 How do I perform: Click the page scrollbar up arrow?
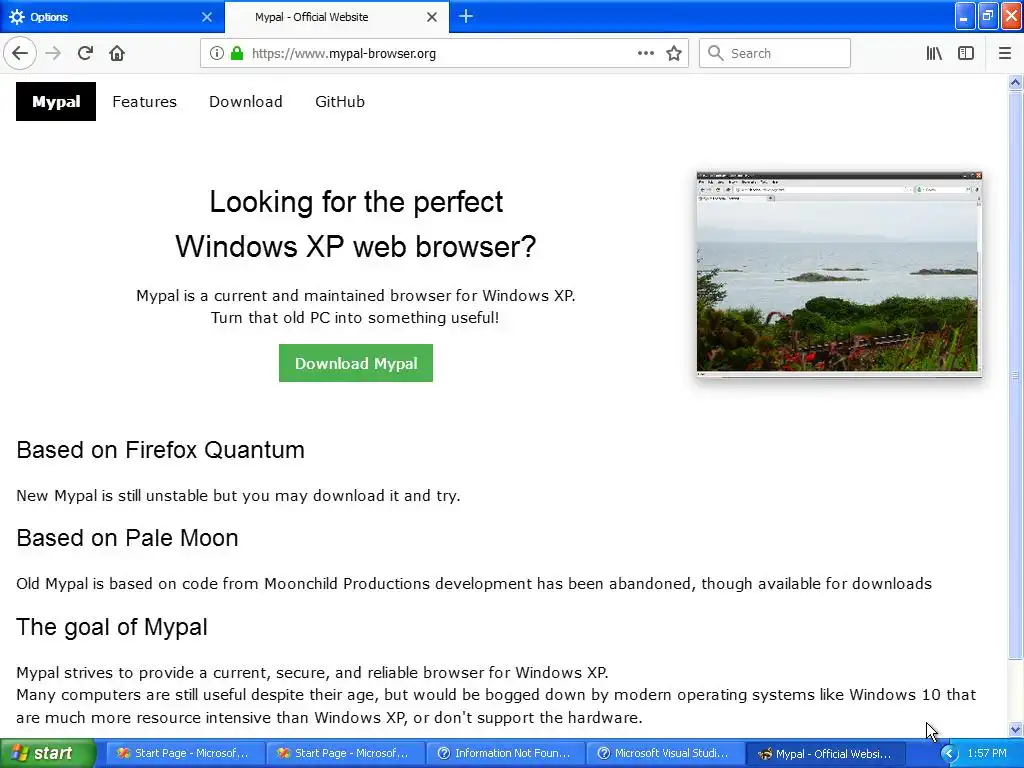click(1015, 82)
